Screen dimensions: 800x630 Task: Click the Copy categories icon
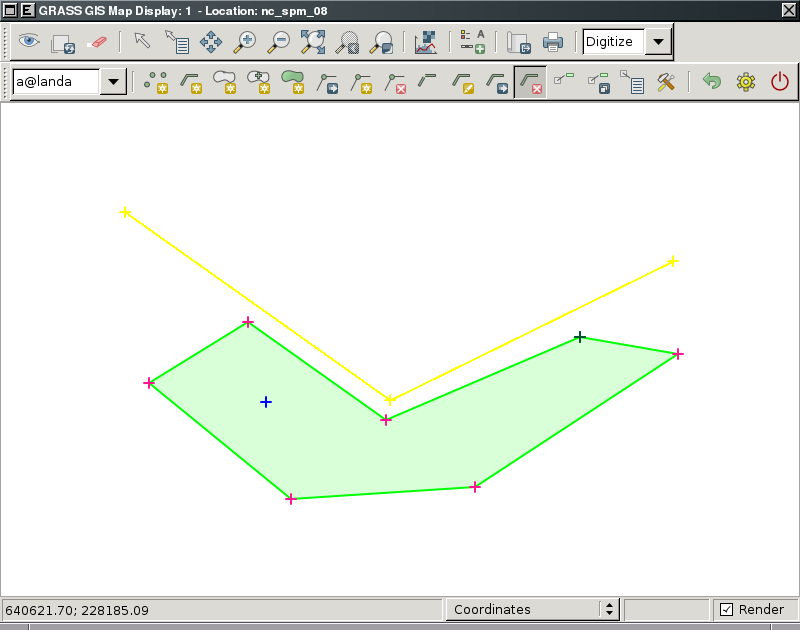point(598,83)
